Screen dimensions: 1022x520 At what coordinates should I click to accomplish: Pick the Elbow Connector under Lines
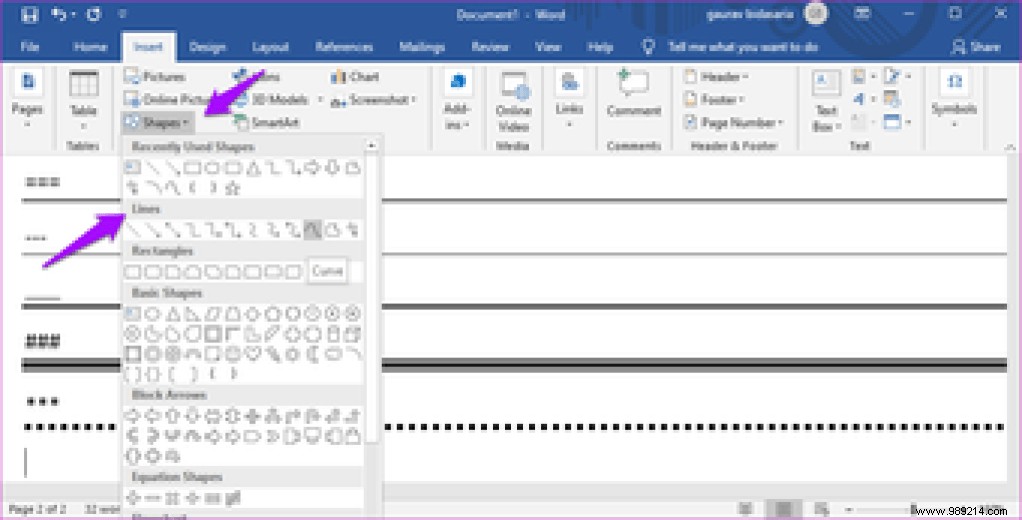(x=193, y=229)
